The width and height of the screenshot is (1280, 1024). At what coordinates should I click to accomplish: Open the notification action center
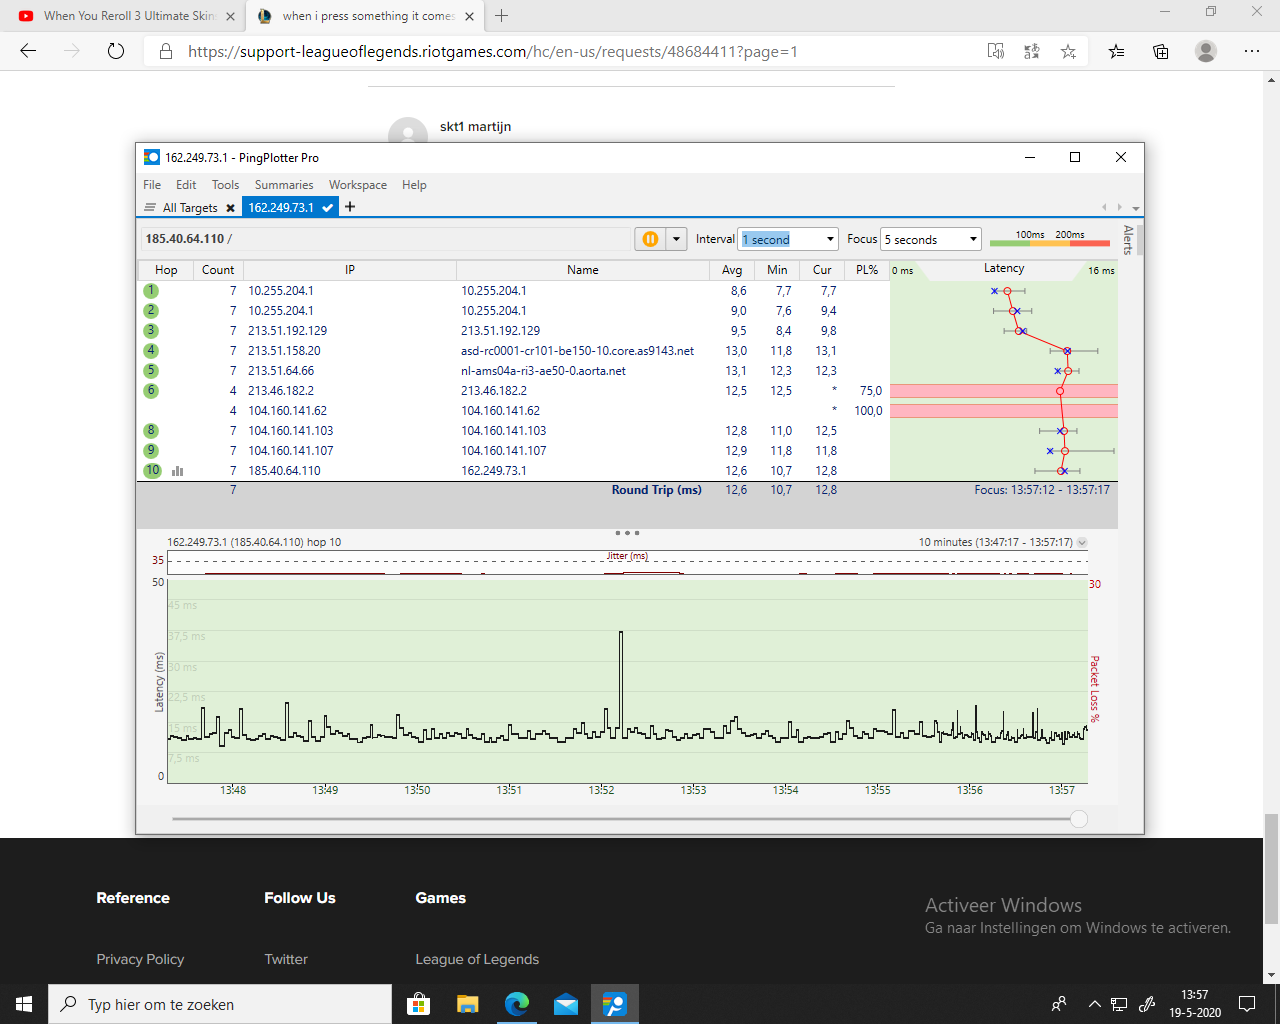1247,1004
